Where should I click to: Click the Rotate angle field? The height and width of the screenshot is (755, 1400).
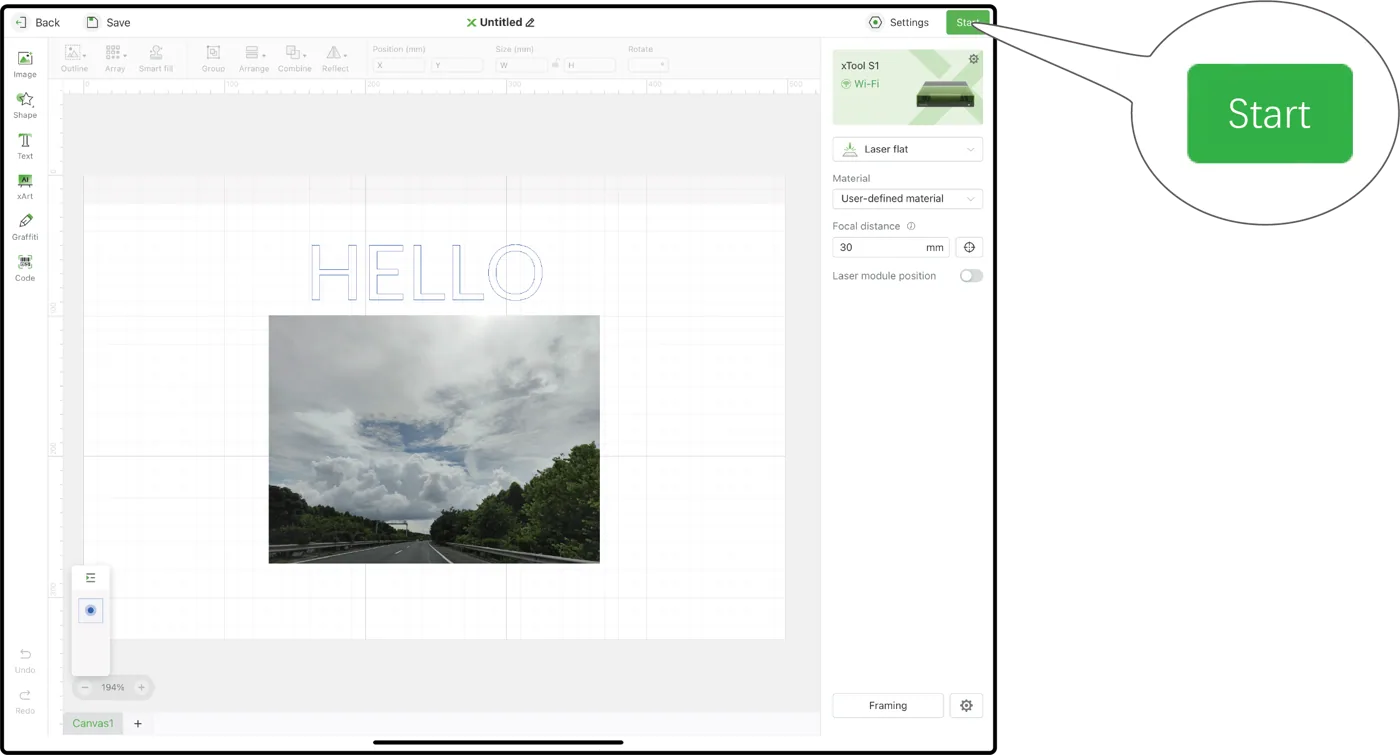(x=647, y=65)
